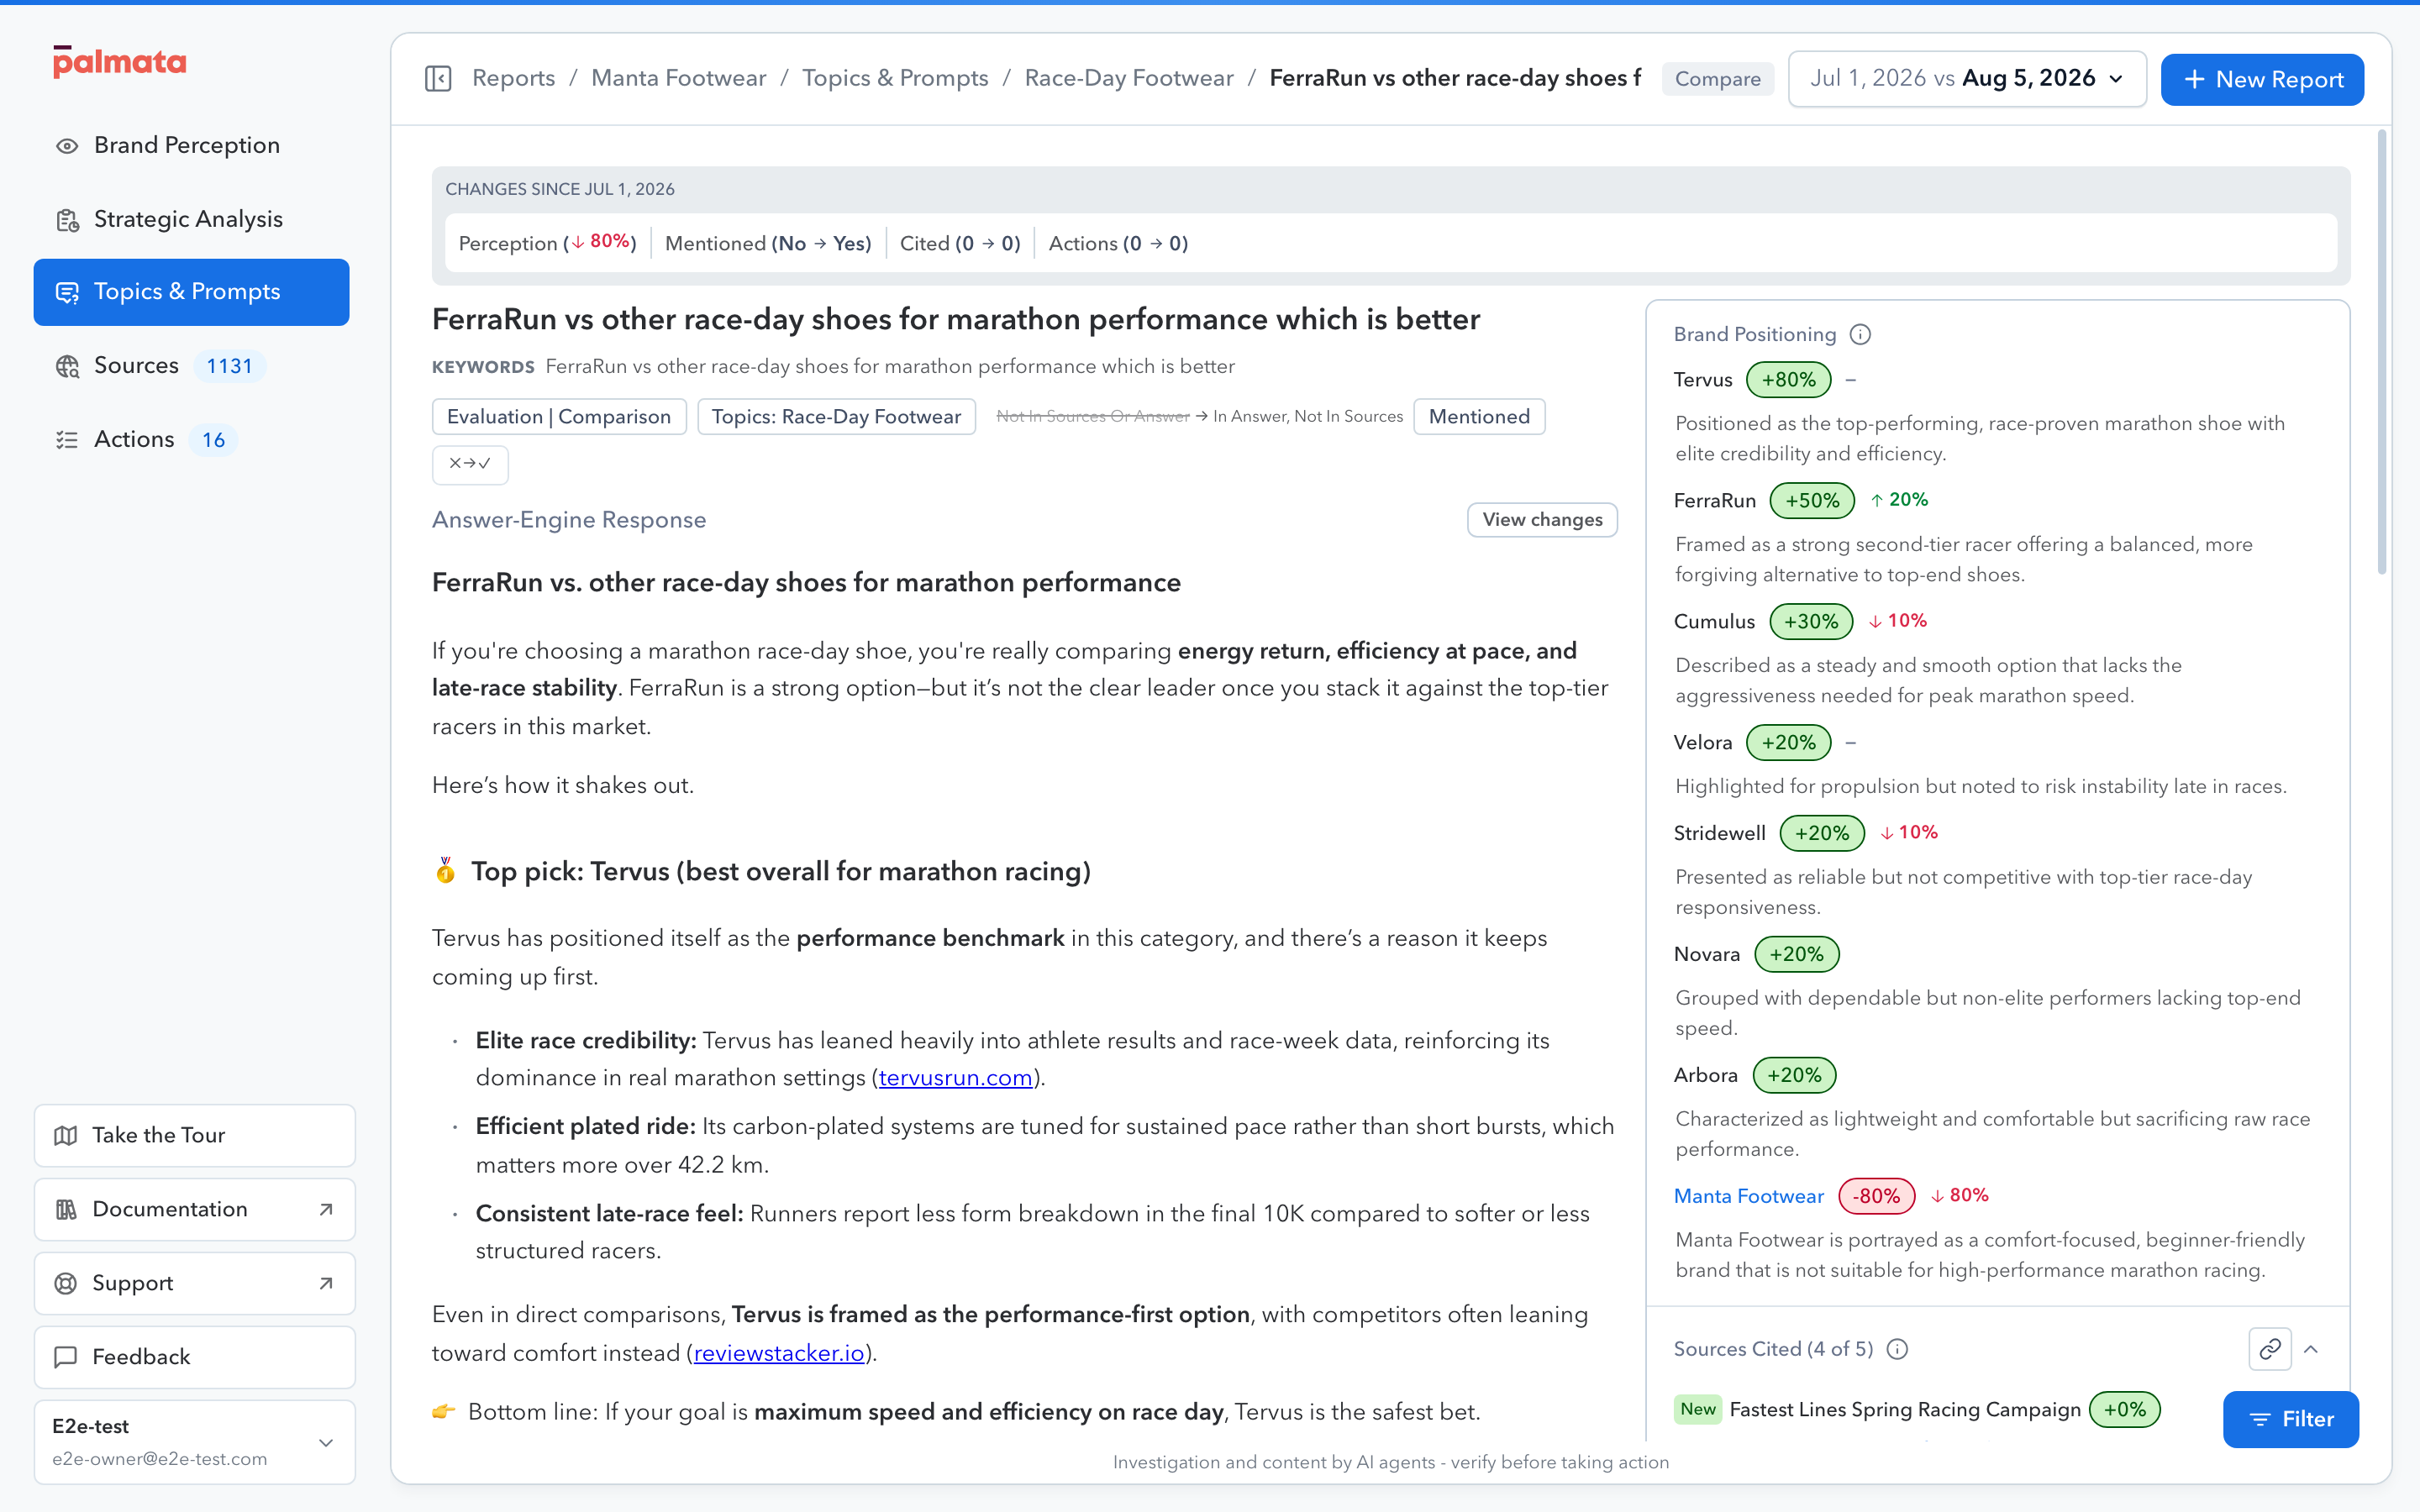
Task: Open the reviewstacker.io link
Action: click(779, 1352)
